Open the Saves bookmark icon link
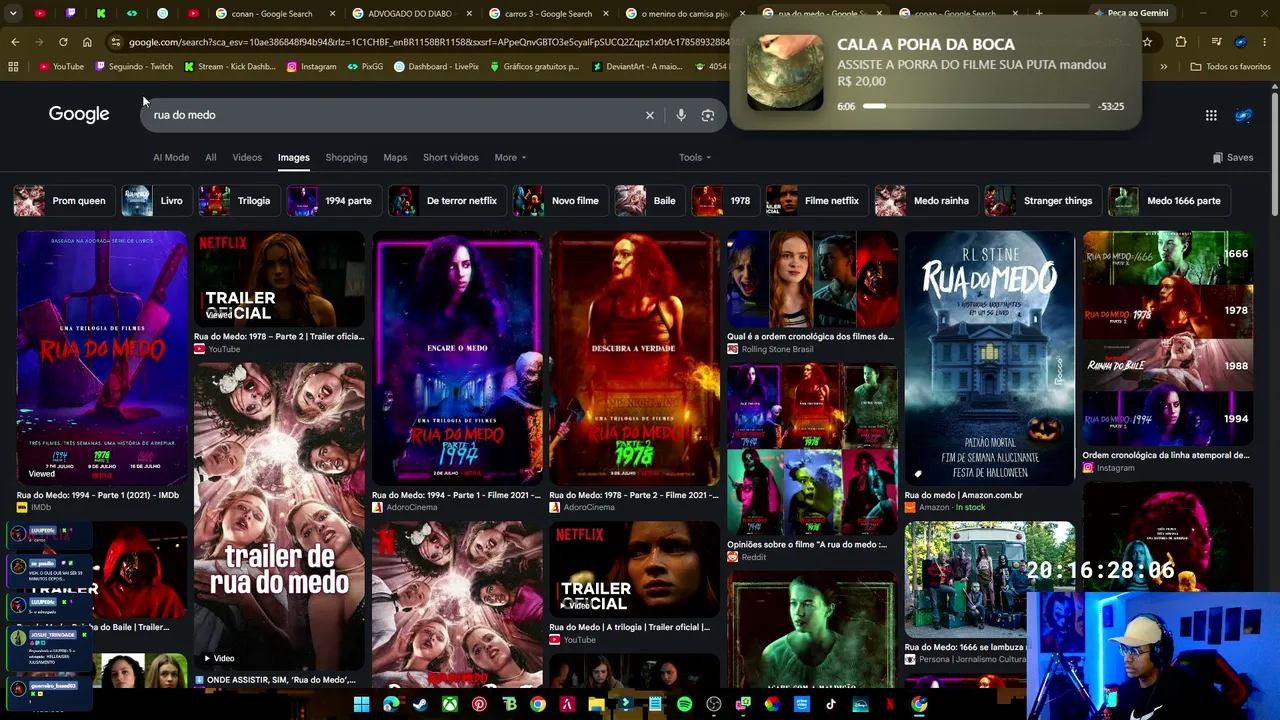The height and width of the screenshot is (720, 1280). 1232,157
